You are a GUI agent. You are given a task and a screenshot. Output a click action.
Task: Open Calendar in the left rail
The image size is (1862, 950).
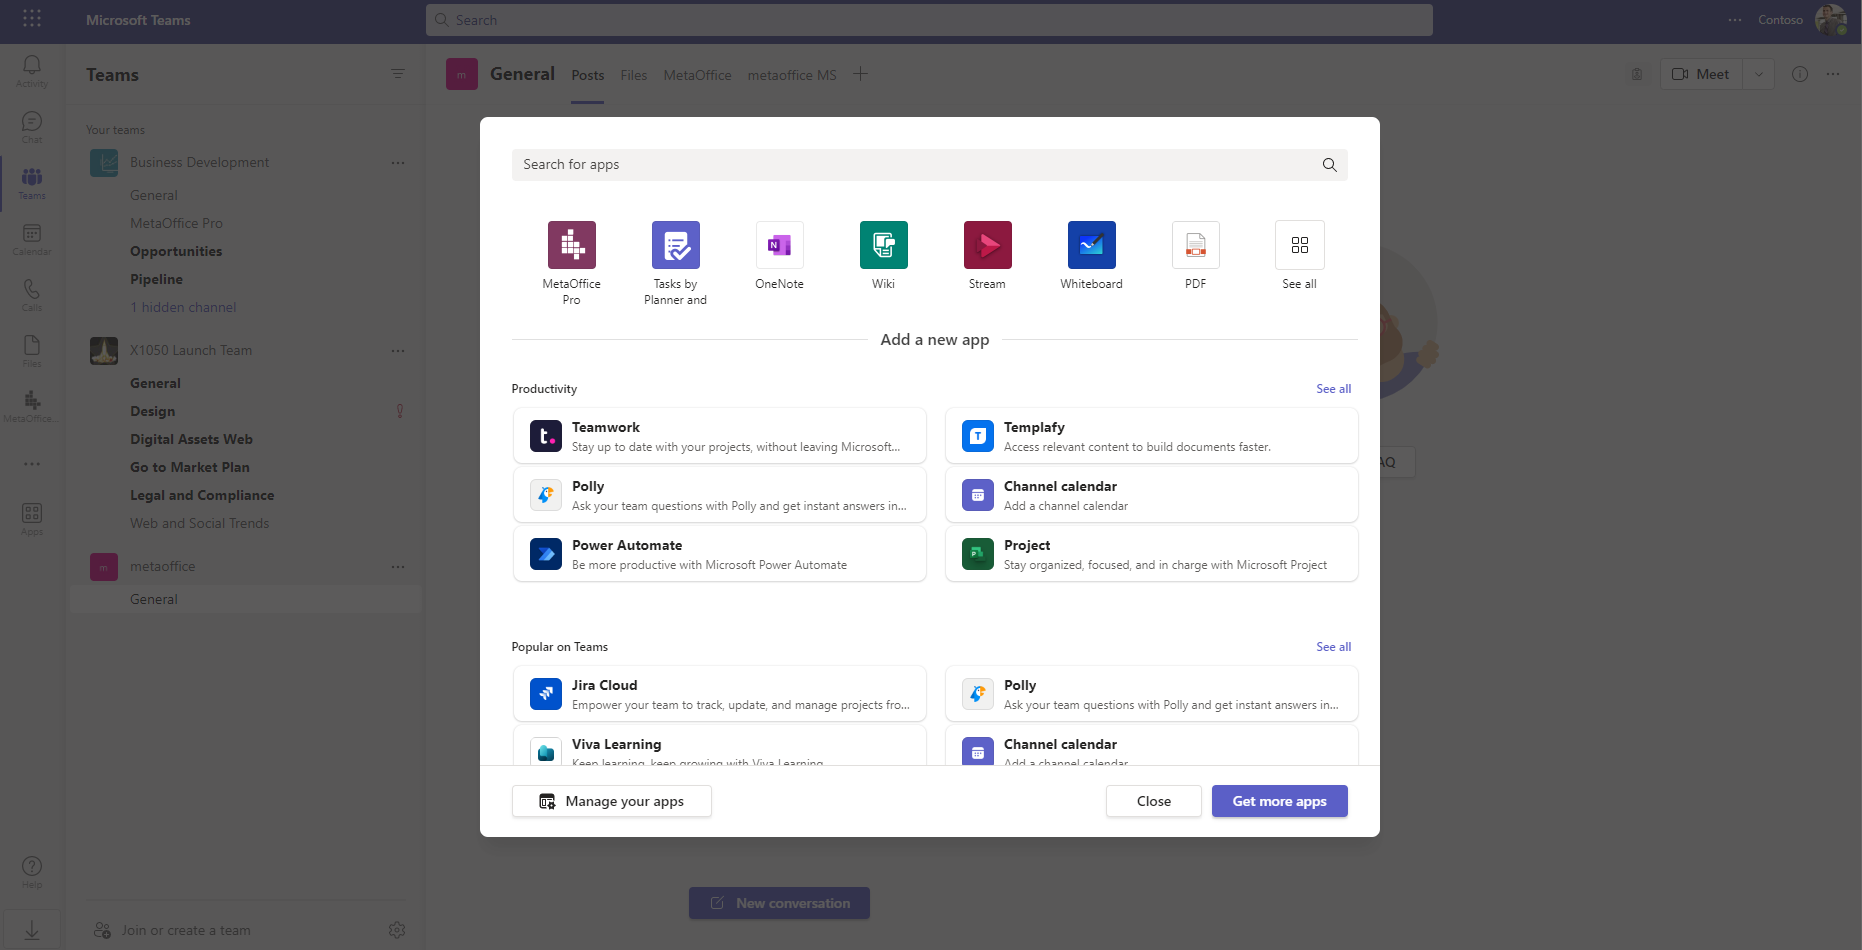click(x=32, y=239)
